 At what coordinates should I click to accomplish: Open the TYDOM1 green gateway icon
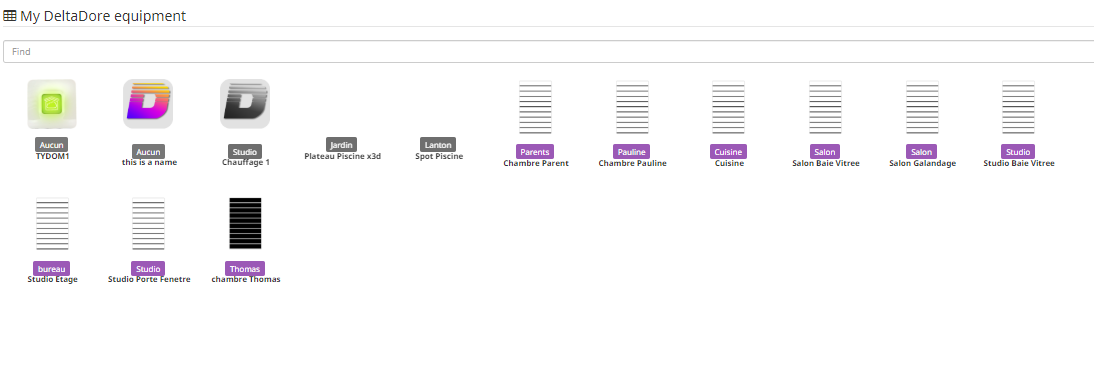tap(52, 104)
